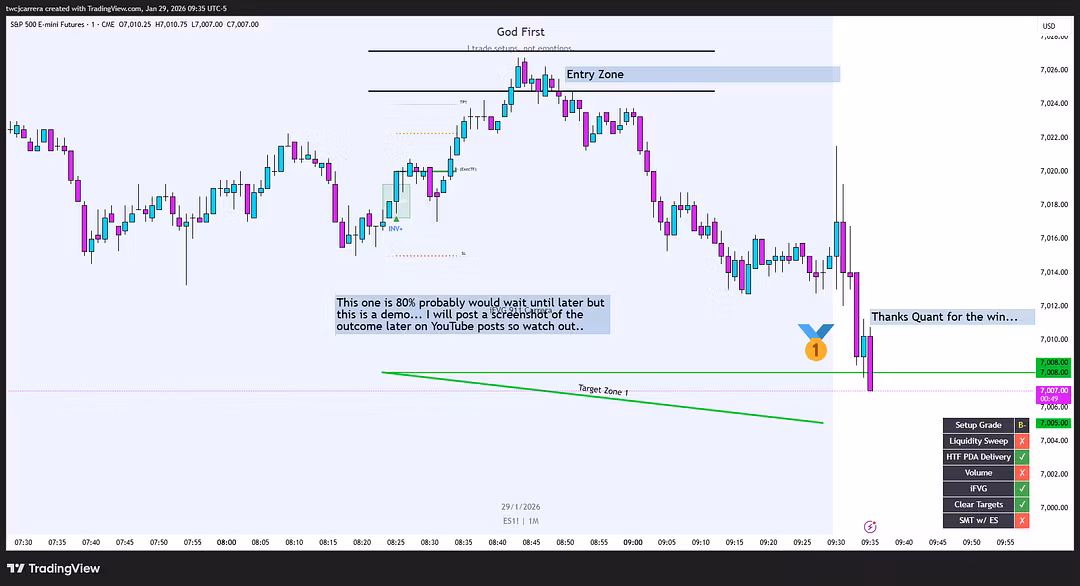Click the 08:30 time axis label
Screen dimensions: 1080x586
pyautogui.click(x=430, y=543)
